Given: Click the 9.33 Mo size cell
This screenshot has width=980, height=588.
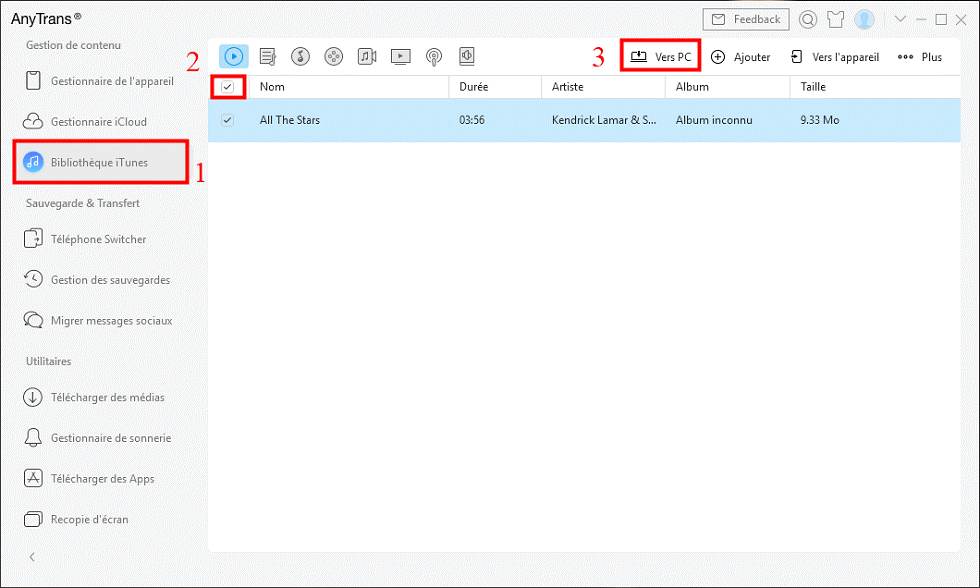Looking at the screenshot, I should (819, 120).
